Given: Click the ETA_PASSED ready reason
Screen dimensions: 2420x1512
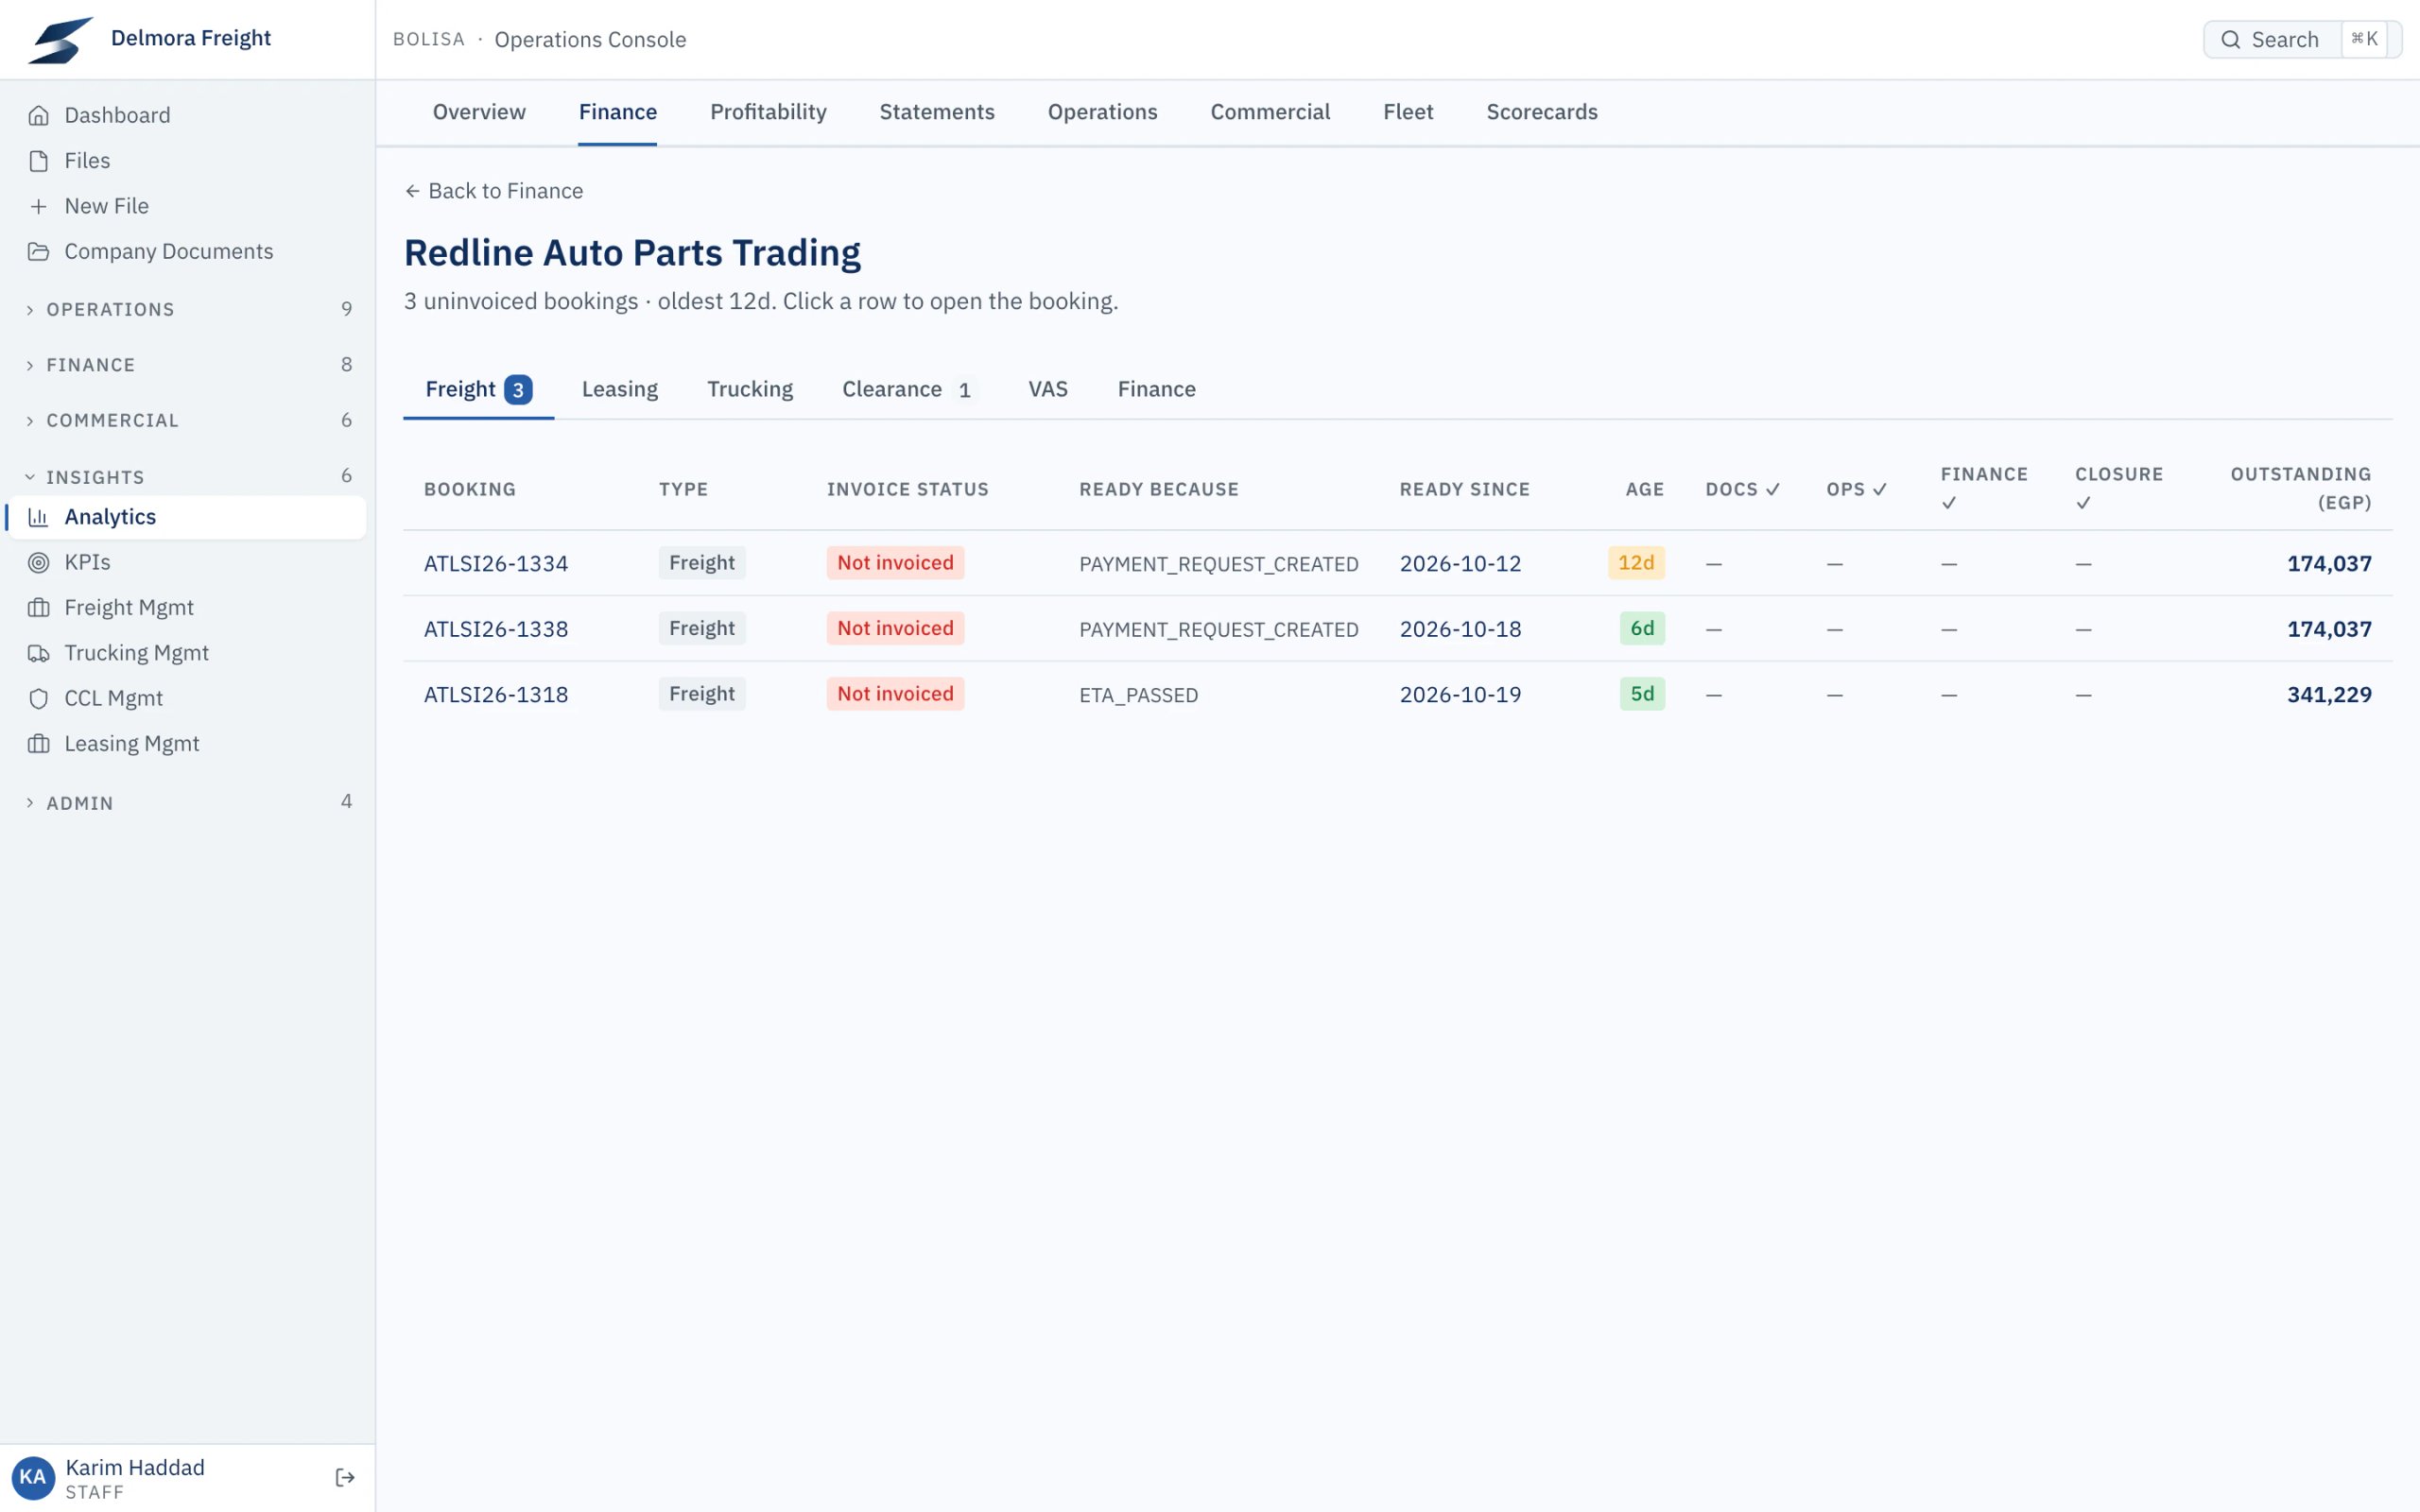Looking at the screenshot, I should tap(1138, 695).
